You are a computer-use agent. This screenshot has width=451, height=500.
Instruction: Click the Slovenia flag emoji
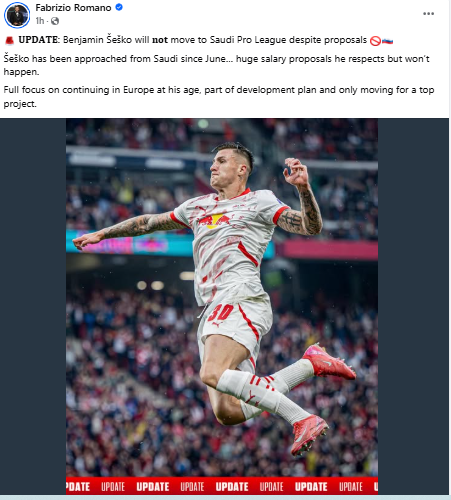(x=387, y=41)
